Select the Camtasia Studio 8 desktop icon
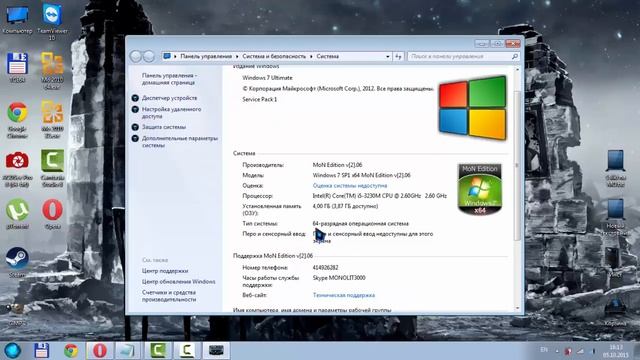Image resolution: width=640 pixels, height=360 pixels. coord(52,168)
